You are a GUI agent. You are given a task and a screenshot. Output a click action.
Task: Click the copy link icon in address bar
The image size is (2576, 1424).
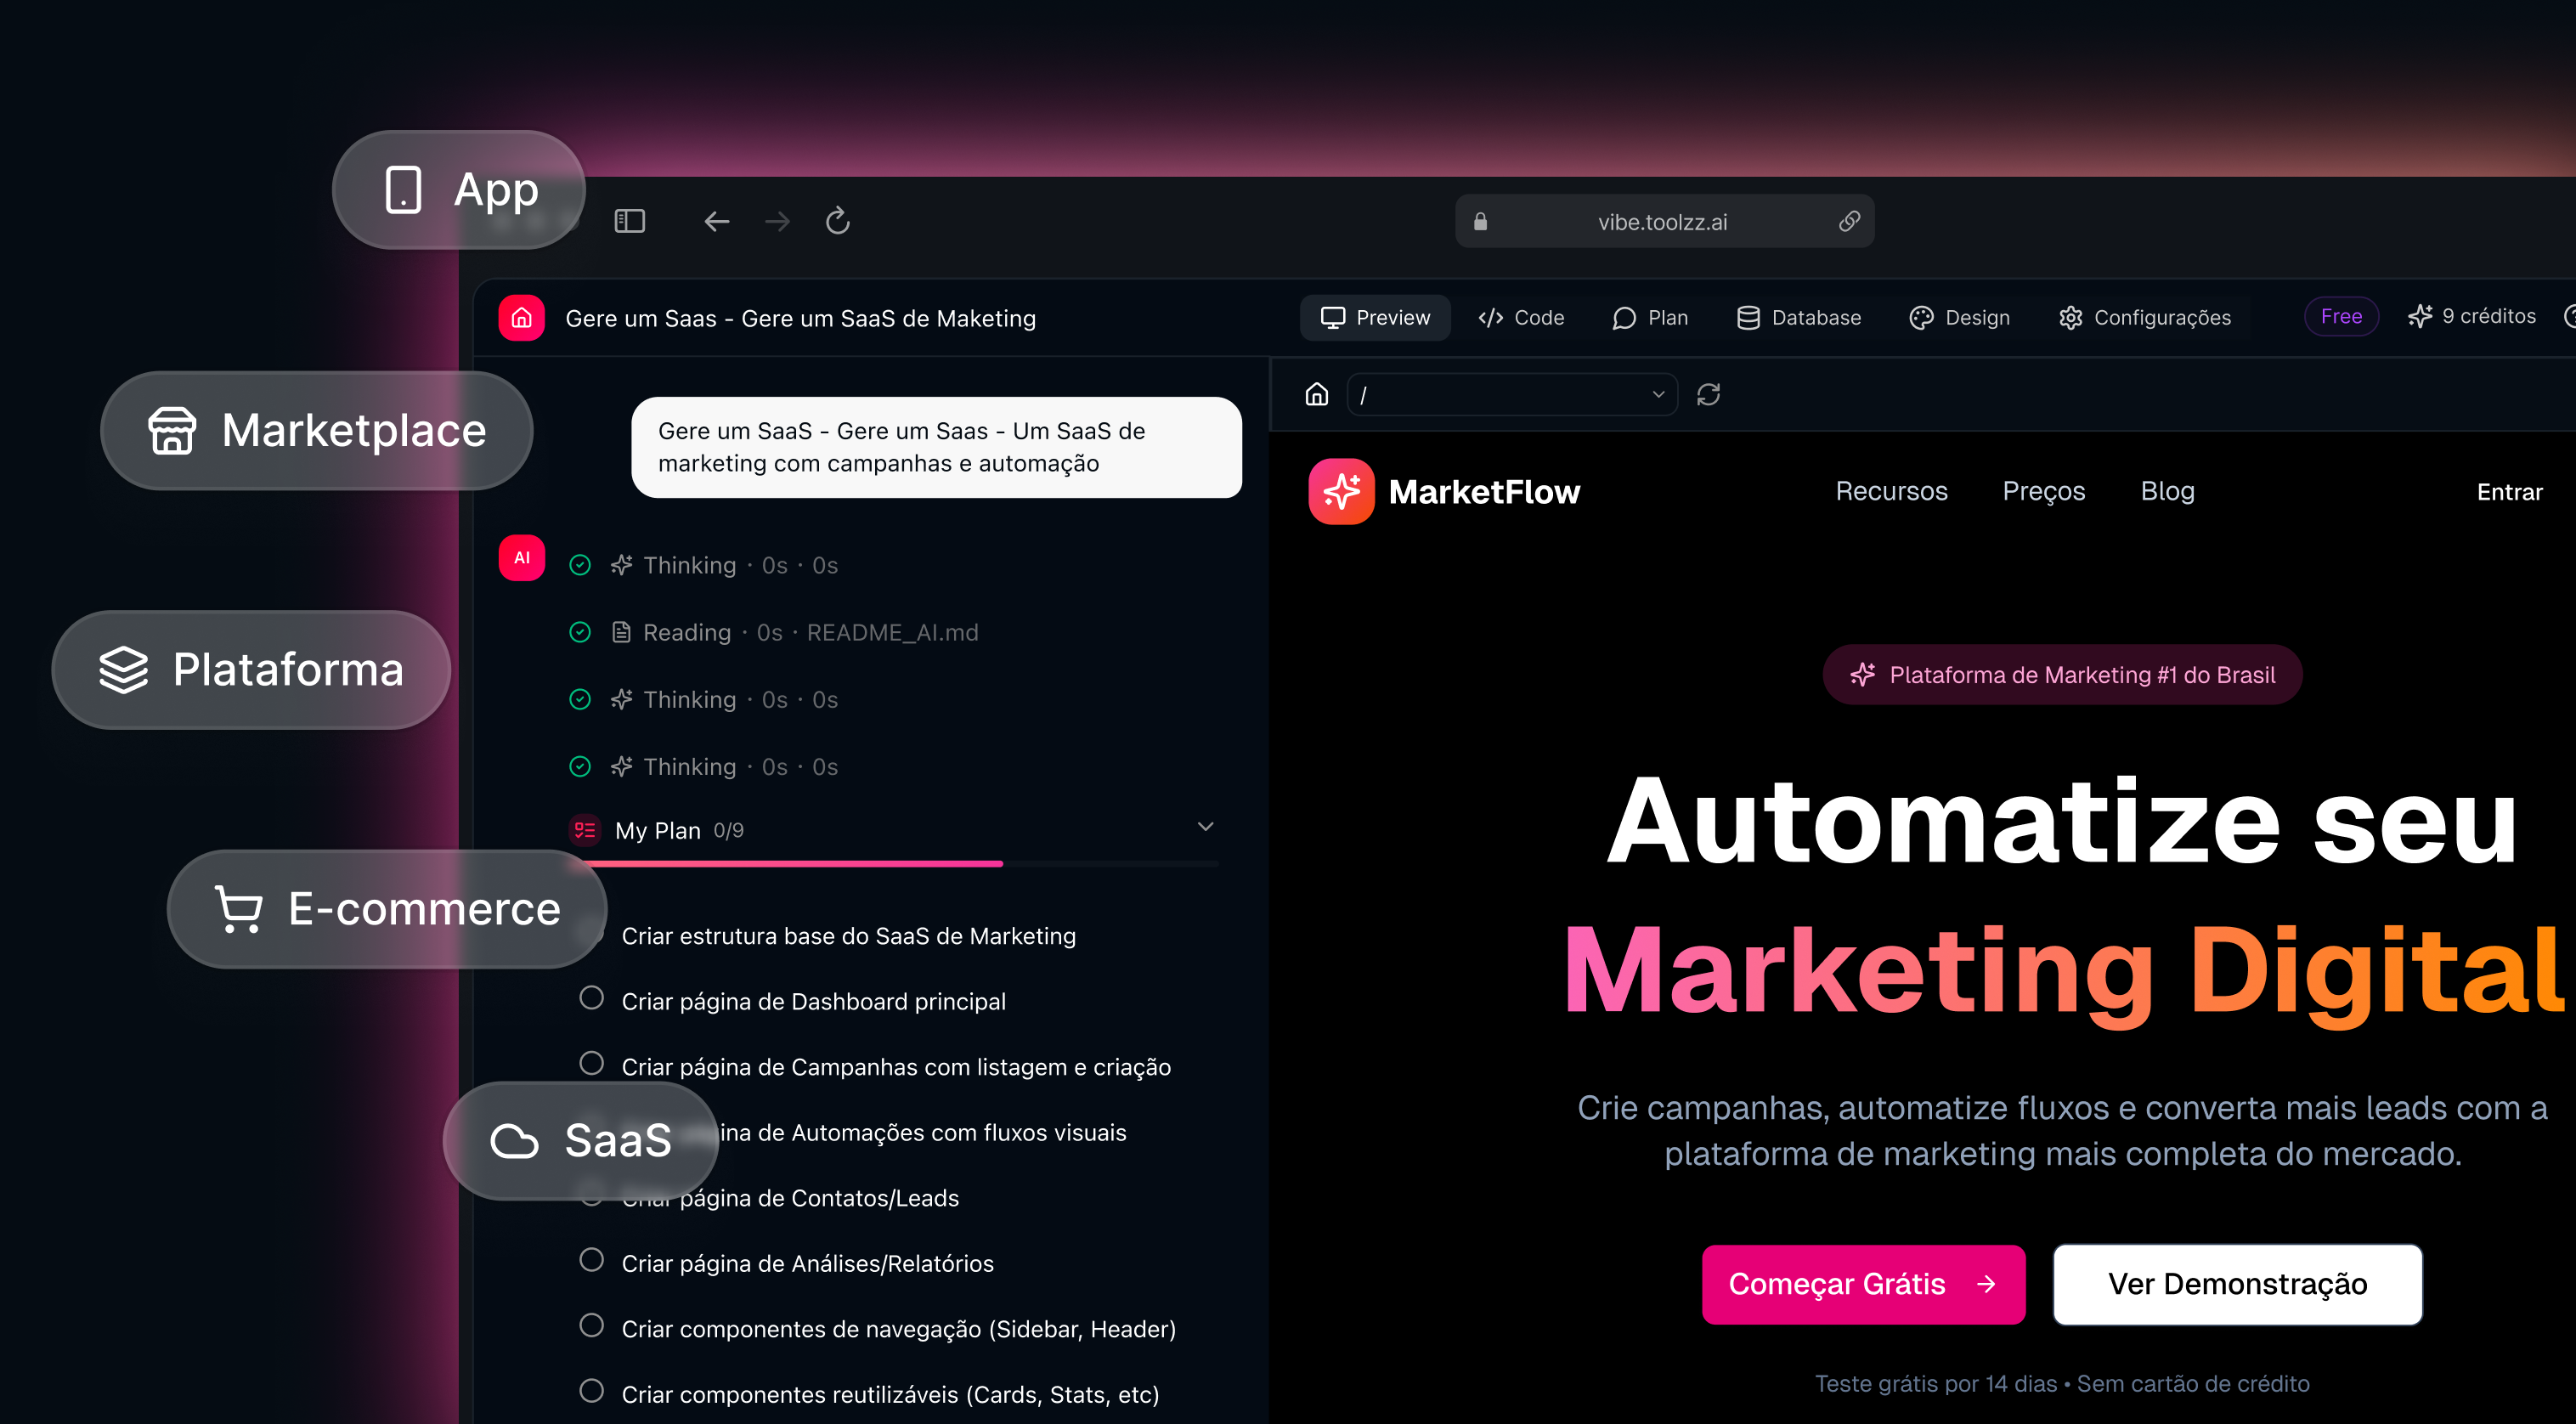[x=1849, y=221]
